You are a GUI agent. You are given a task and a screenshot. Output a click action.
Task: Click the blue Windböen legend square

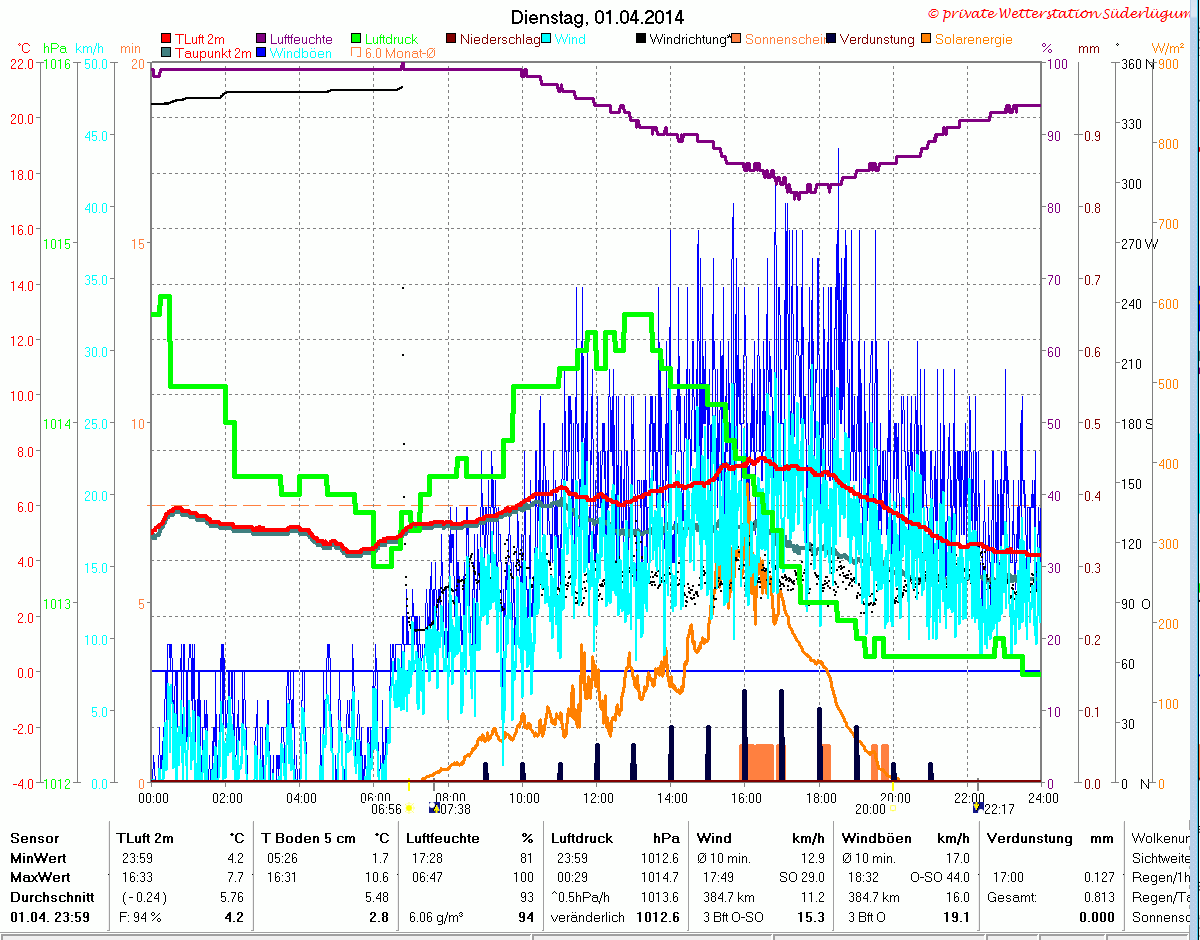click(x=262, y=52)
